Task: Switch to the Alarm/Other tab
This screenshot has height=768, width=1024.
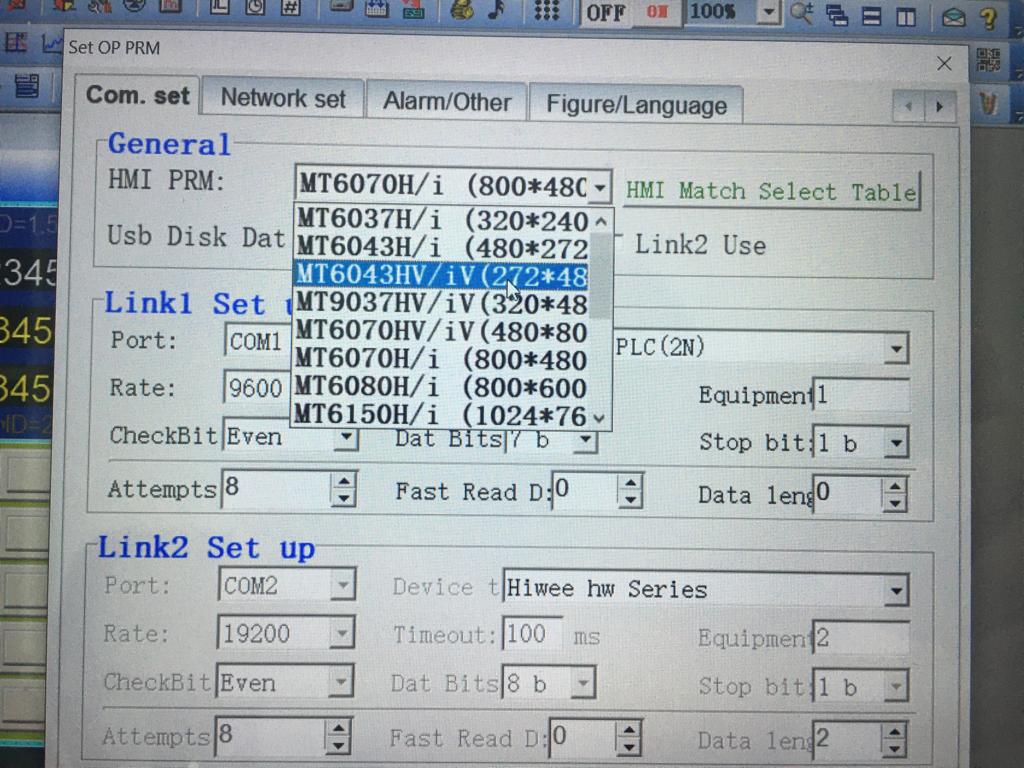Action: tap(447, 102)
